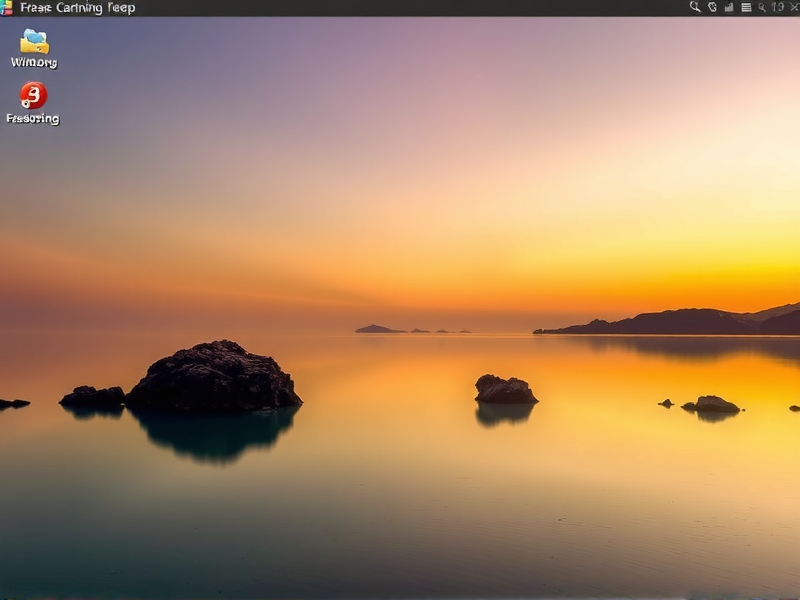Image resolution: width=800 pixels, height=600 pixels.
Task: Open the statistics chart icon near the toolbar
Action: pos(730,7)
